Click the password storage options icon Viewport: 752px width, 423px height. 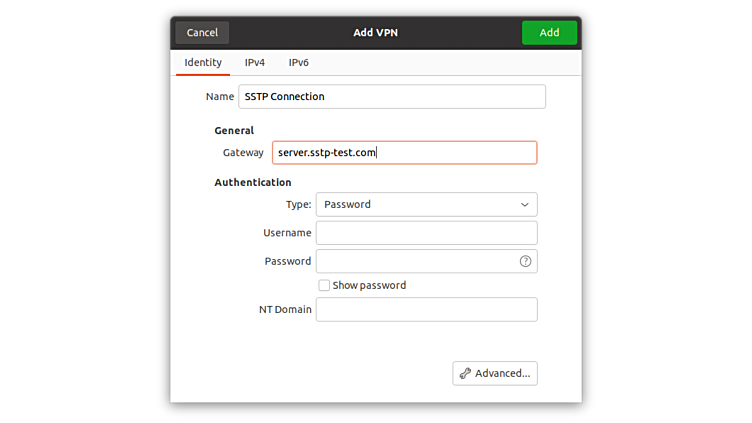point(525,261)
